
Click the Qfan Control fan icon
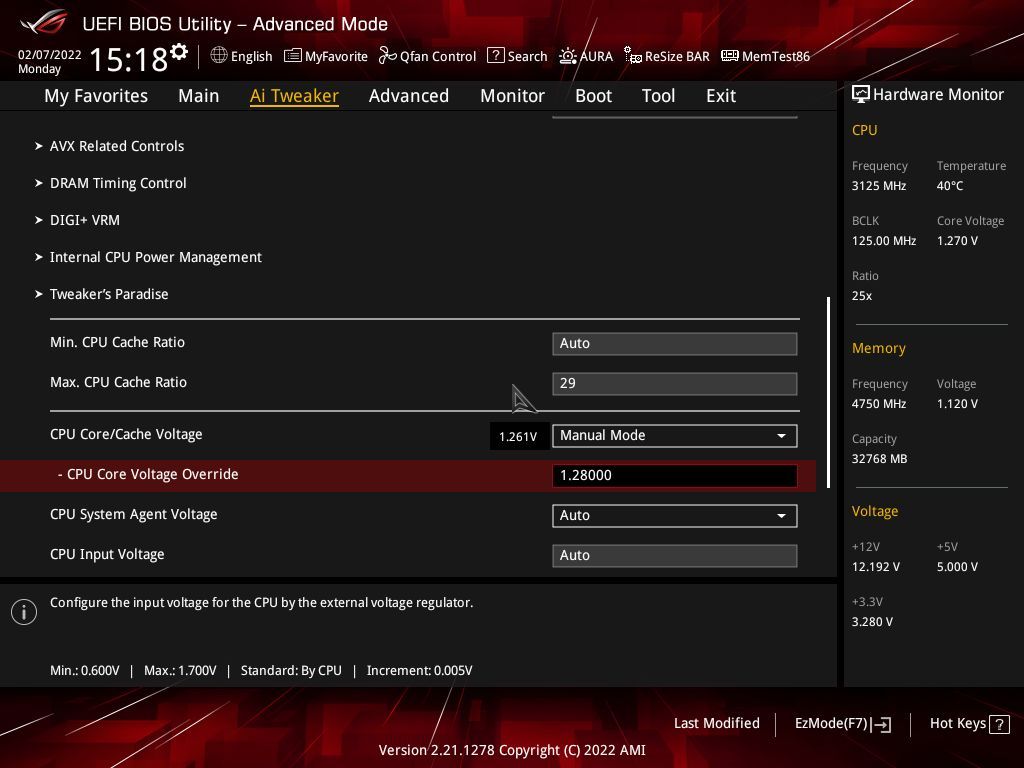click(x=387, y=56)
